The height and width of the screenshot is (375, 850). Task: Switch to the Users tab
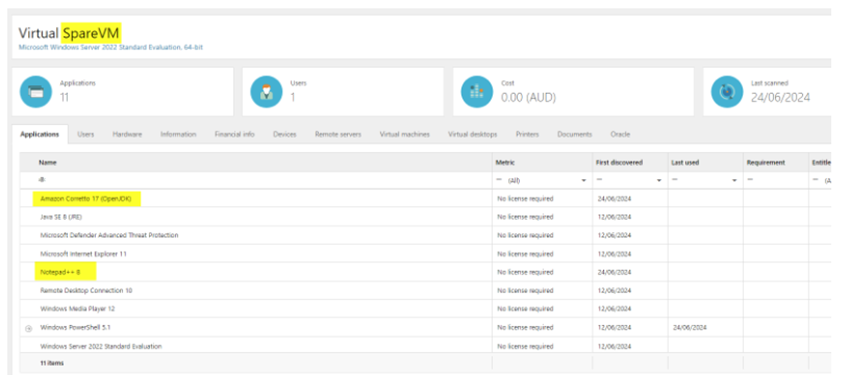pos(86,134)
